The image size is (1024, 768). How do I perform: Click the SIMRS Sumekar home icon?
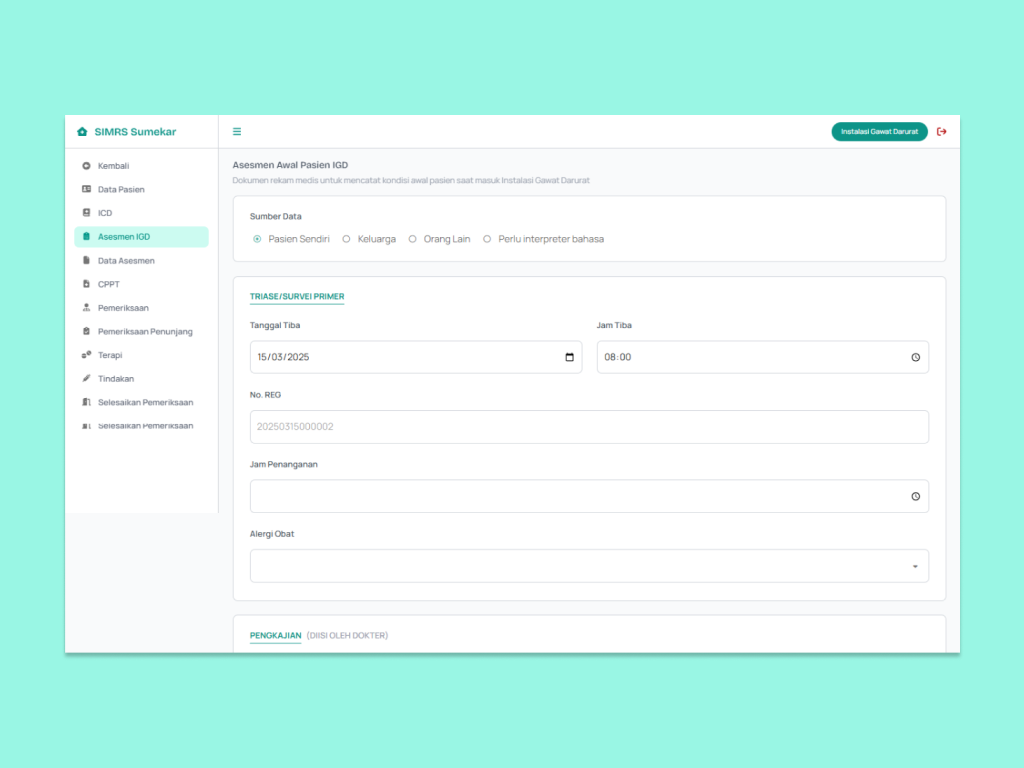click(x=82, y=132)
